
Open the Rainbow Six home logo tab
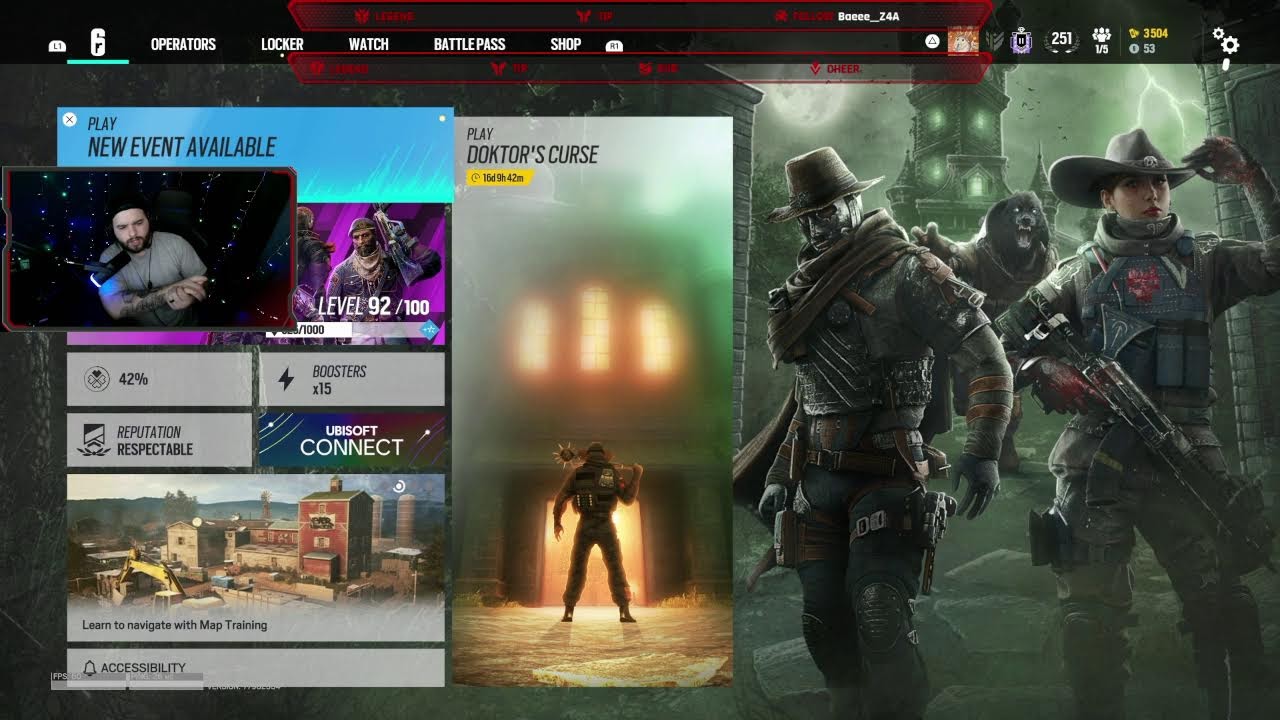point(98,43)
